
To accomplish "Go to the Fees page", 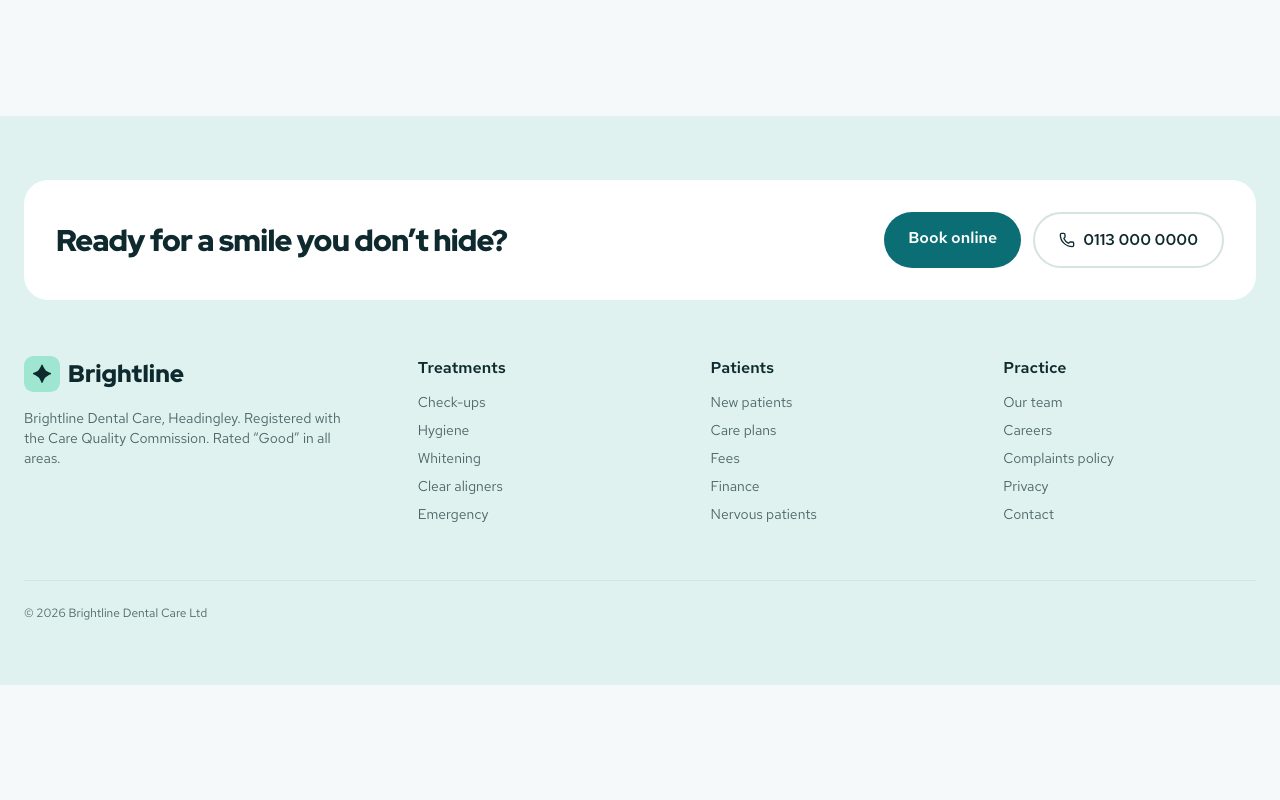I will click(725, 458).
